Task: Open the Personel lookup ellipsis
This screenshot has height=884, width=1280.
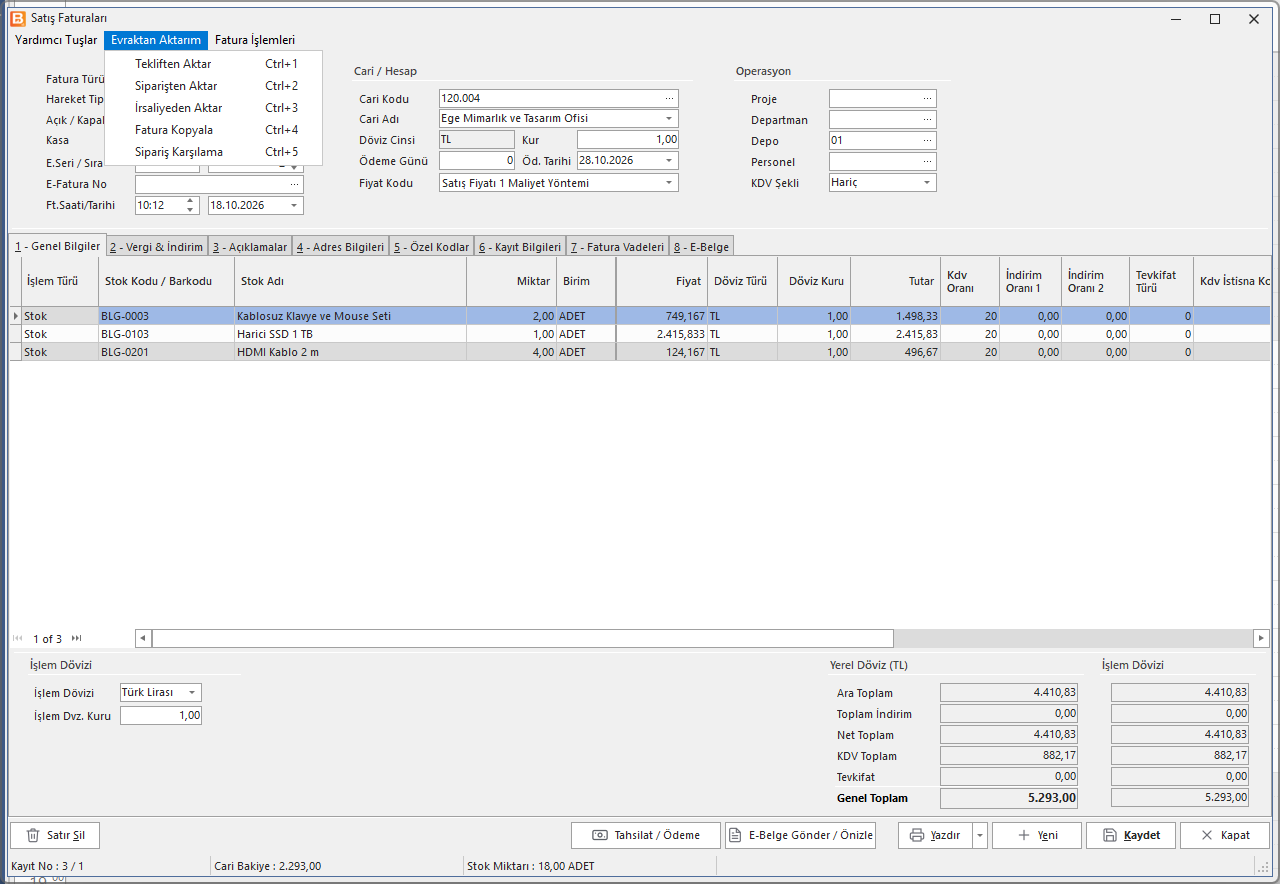Action: [928, 162]
